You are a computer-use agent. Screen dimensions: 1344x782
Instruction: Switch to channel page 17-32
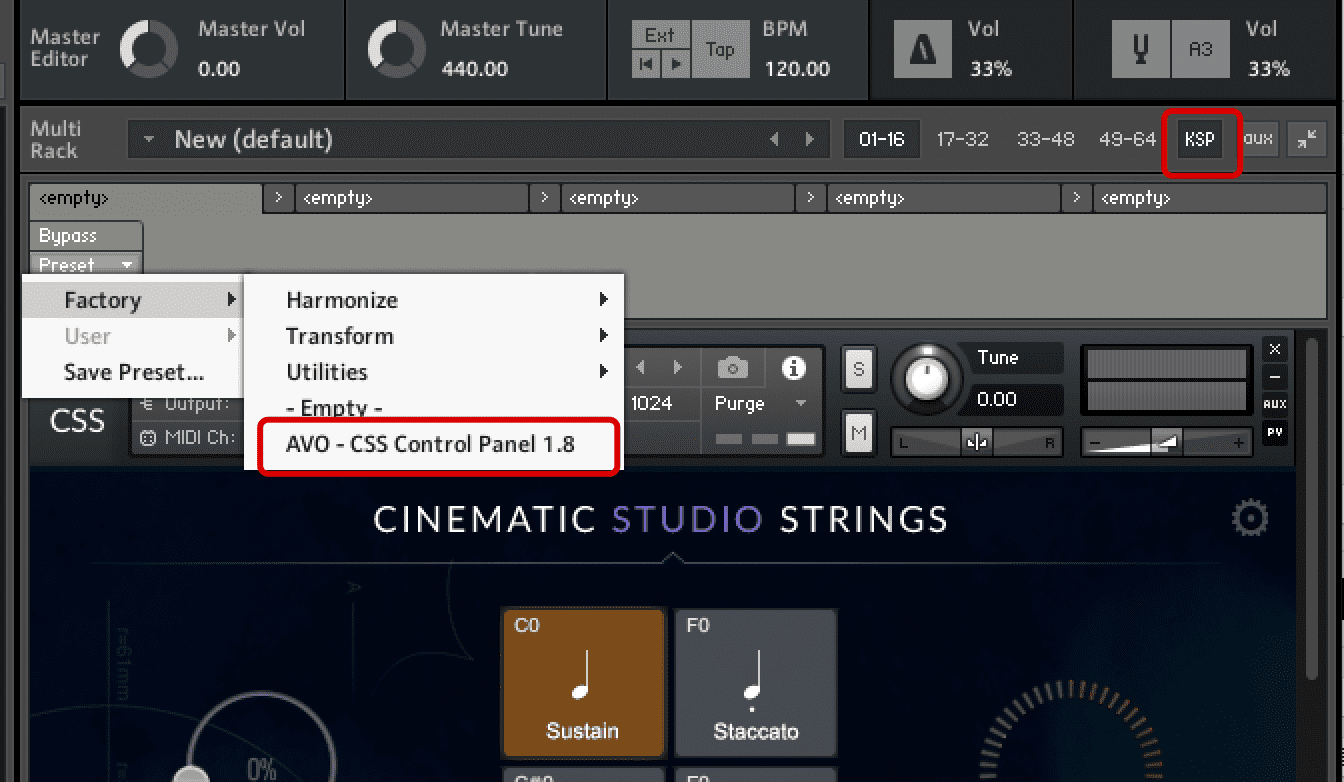[962, 140]
